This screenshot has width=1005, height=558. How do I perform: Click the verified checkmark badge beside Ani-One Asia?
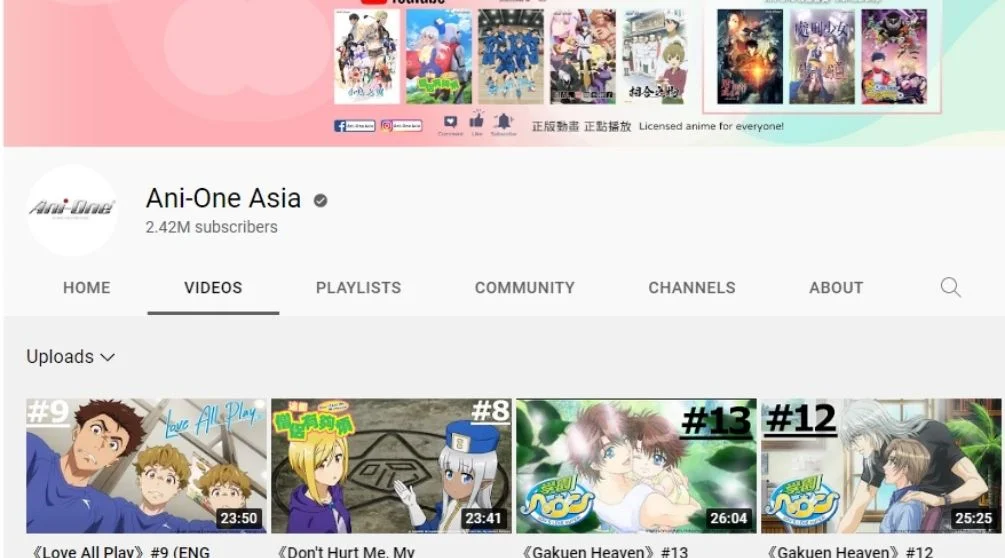pyautogui.click(x=320, y=201)
